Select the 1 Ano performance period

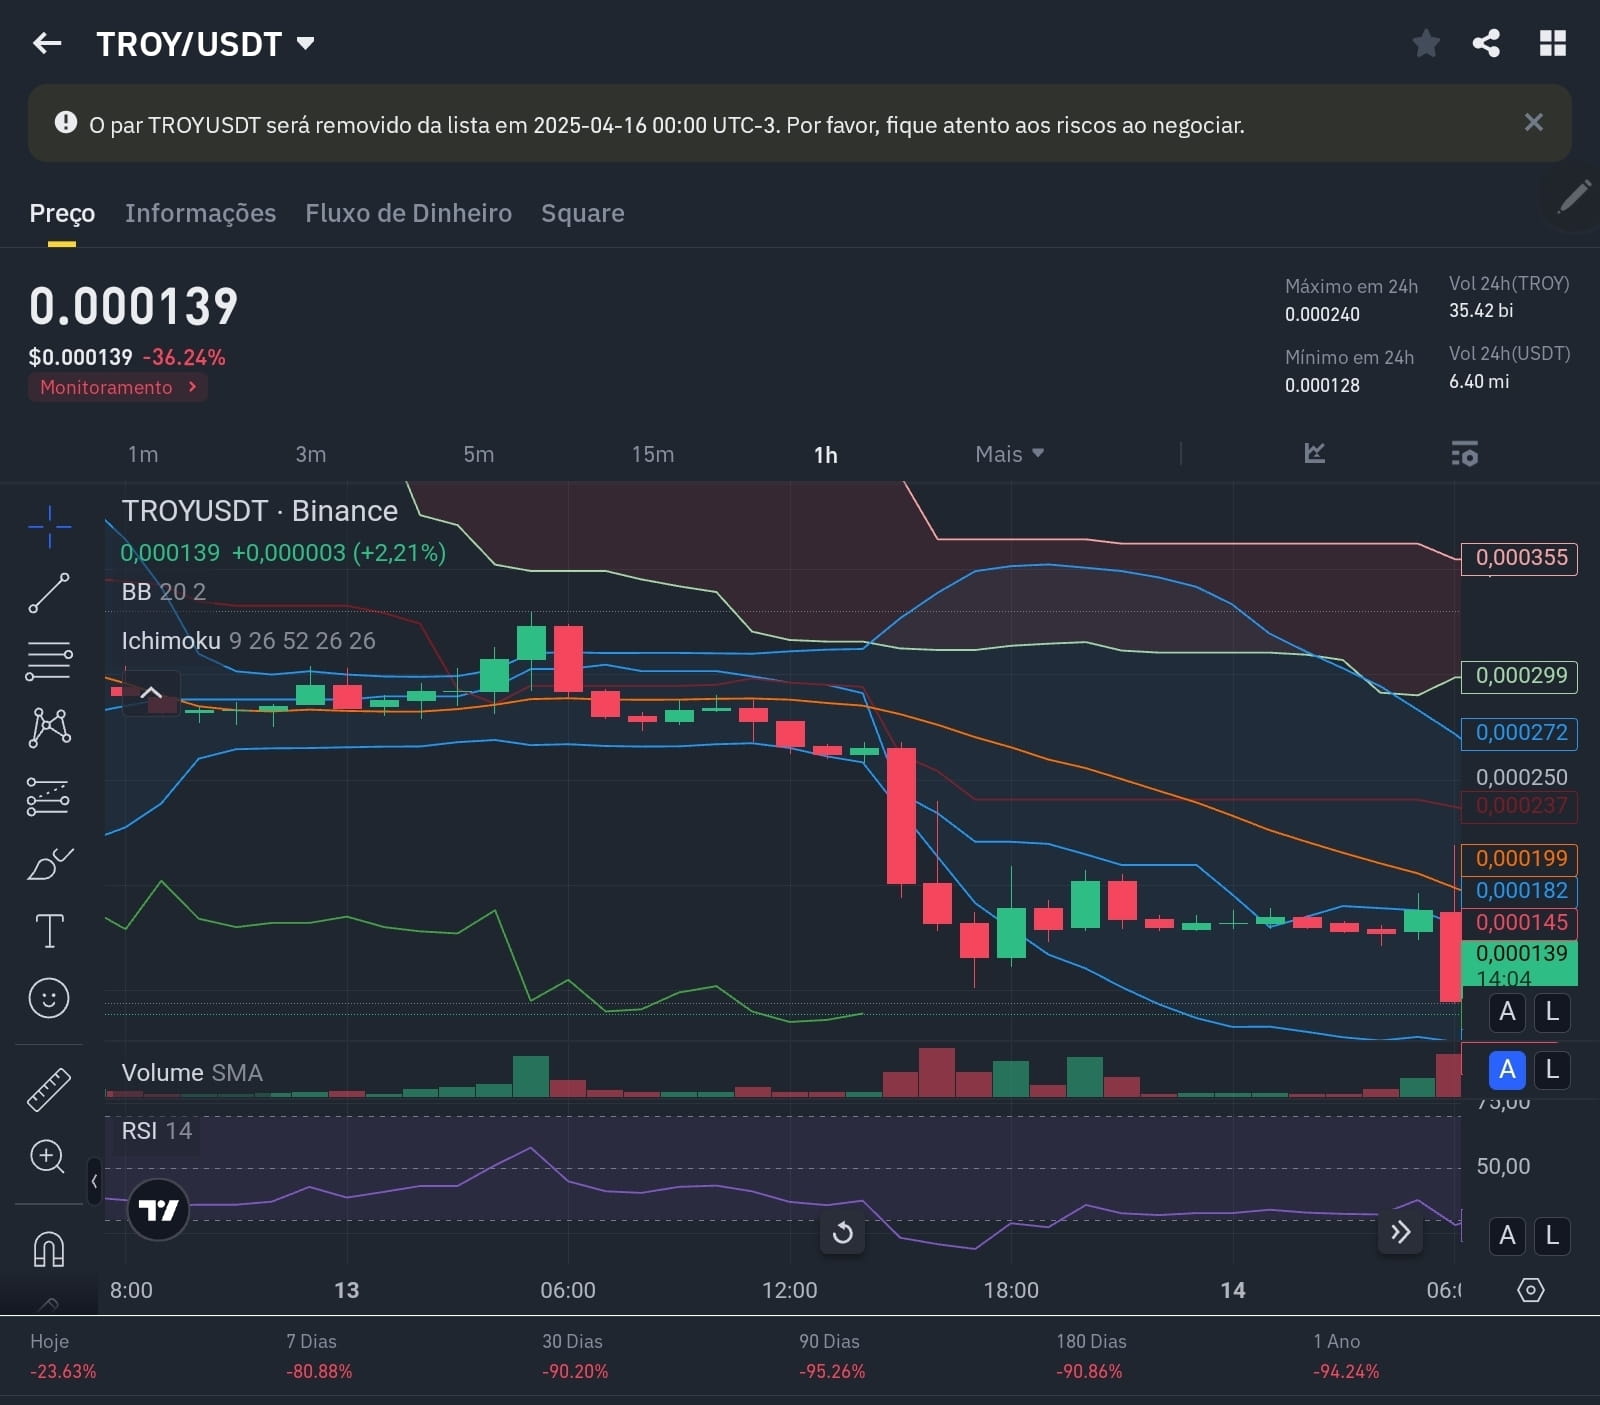(x=1346, y=1356)
